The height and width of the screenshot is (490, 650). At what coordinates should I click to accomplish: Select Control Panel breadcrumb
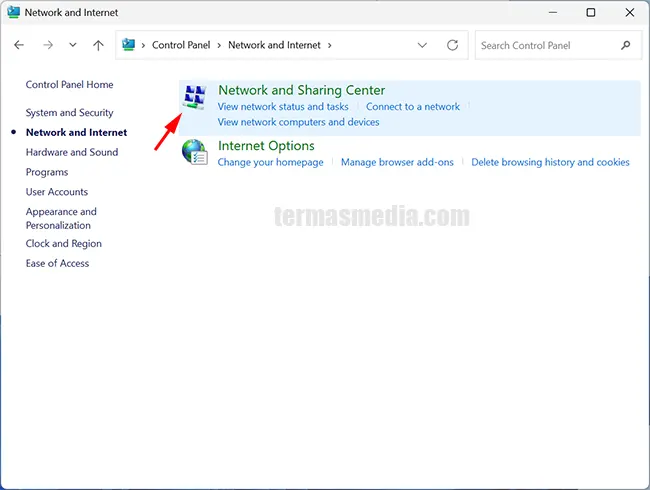(181, 45)
